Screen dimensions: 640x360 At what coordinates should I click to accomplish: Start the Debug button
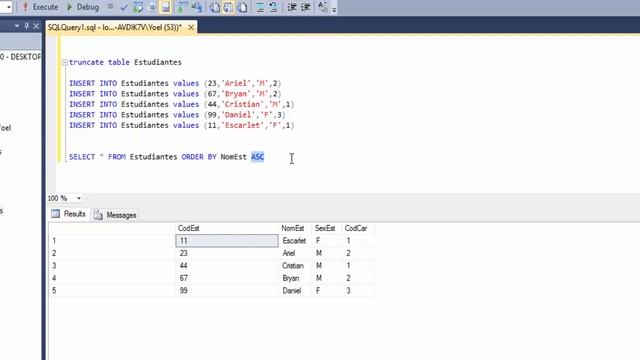[82, 7]
